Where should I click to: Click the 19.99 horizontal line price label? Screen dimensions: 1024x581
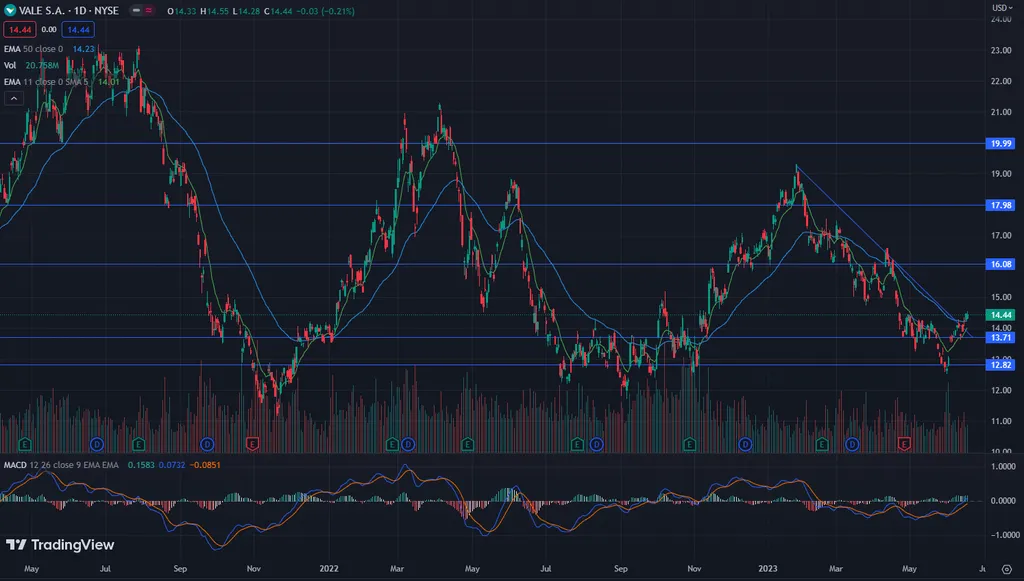[1001, 144]
